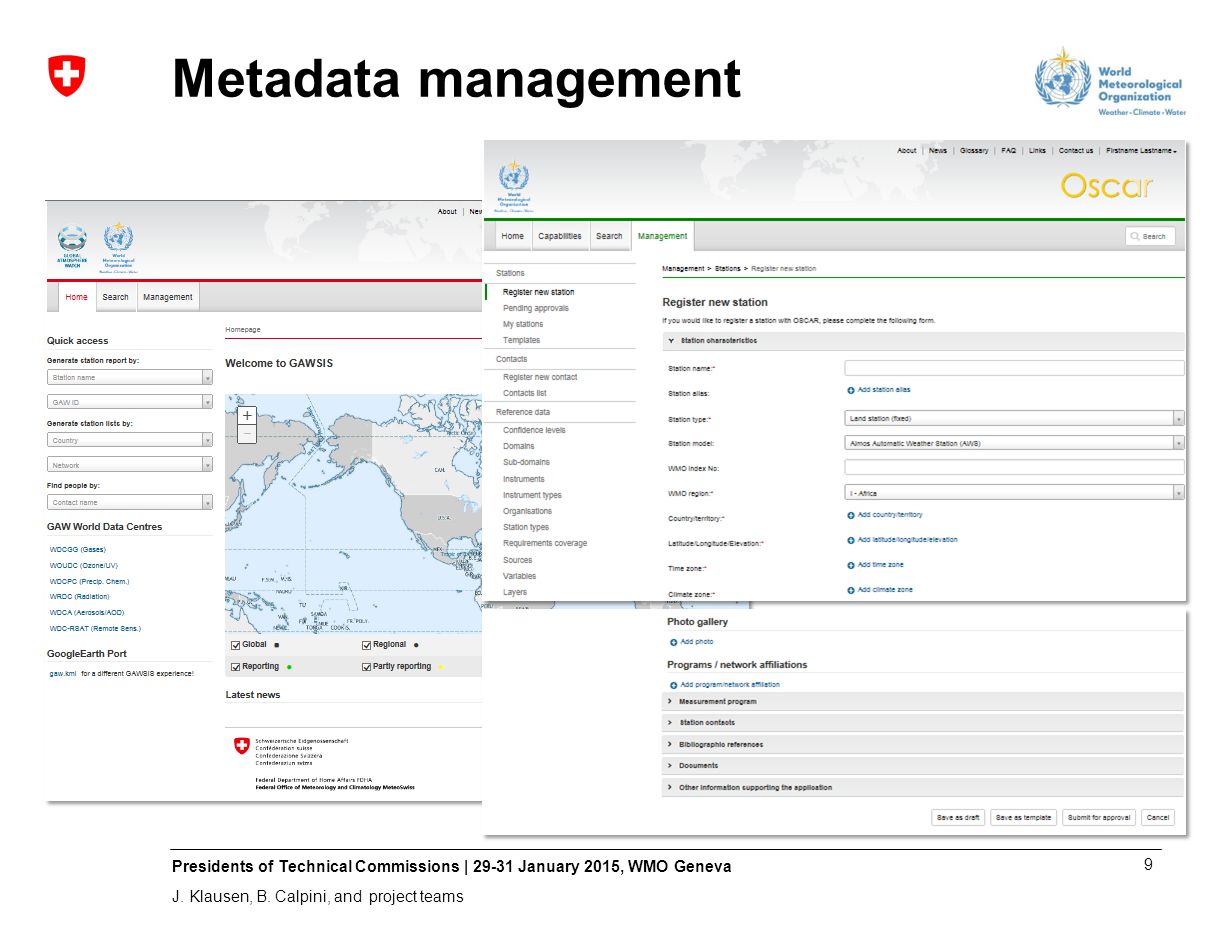This screenshot has width=1209, height=945.
Task: Open the FAQ link in the top bar
Action: pyautogui.click(x=1009, y=151)
